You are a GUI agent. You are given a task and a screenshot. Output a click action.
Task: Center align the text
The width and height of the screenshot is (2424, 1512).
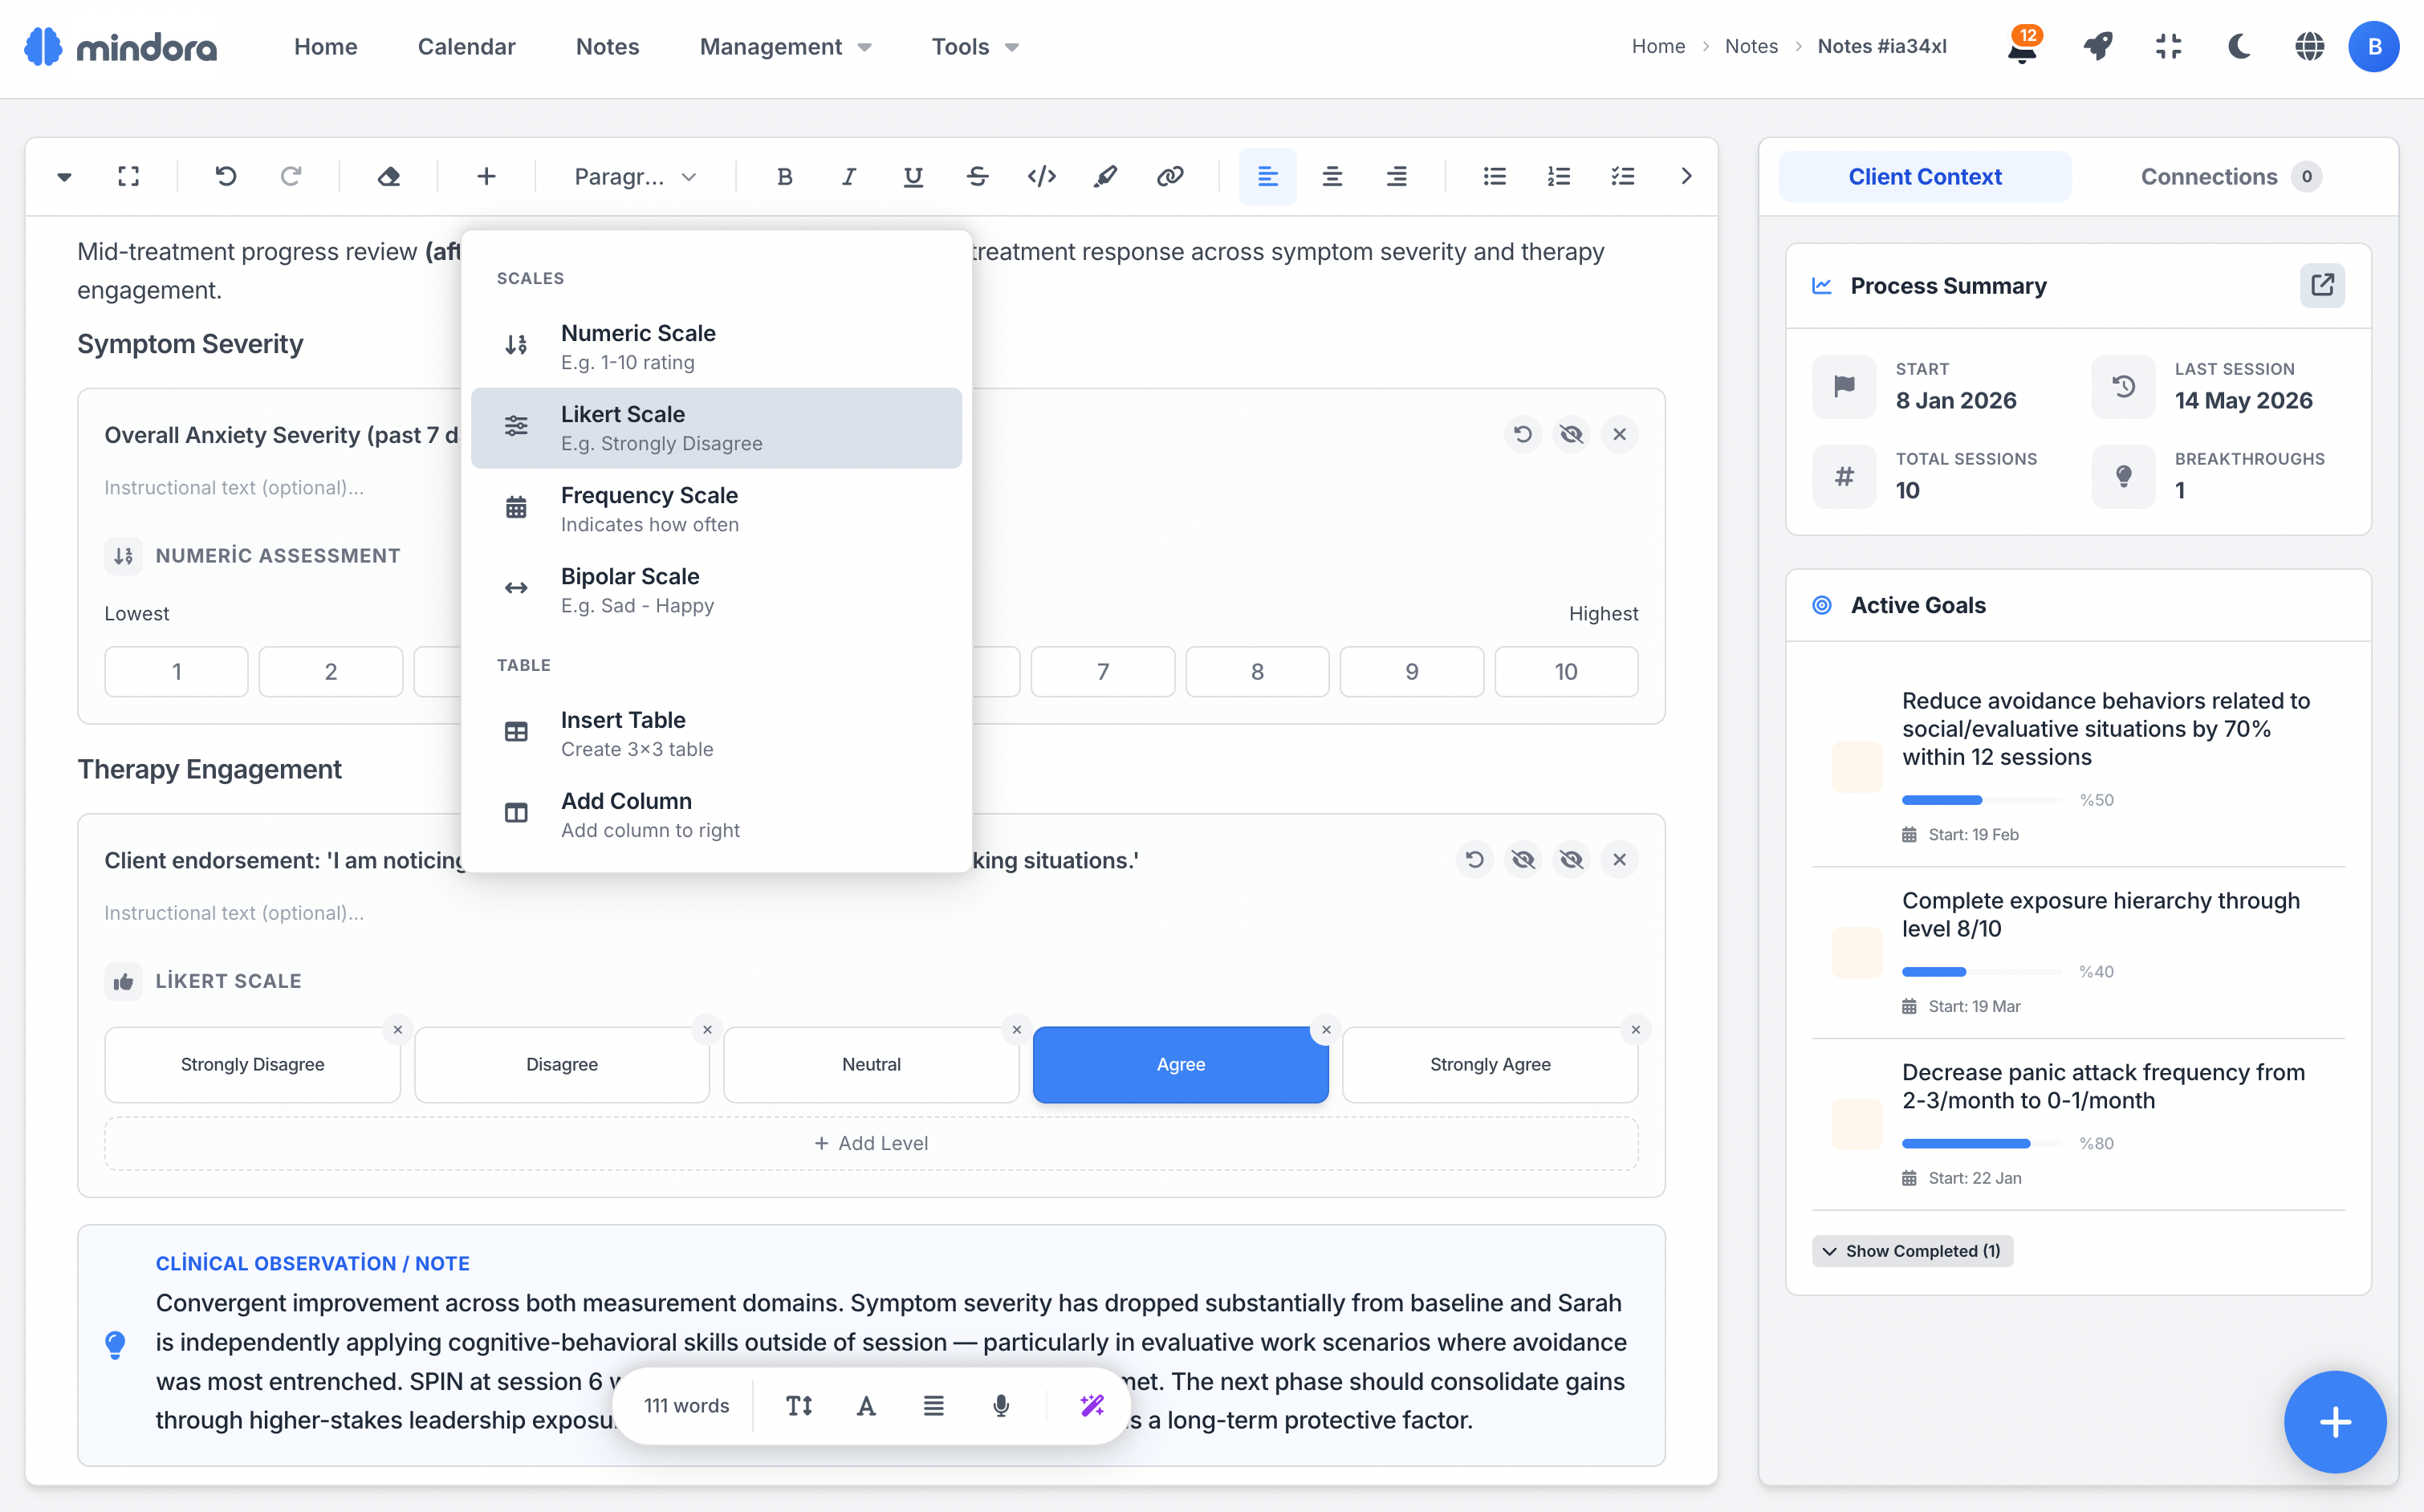(1332, 177)
